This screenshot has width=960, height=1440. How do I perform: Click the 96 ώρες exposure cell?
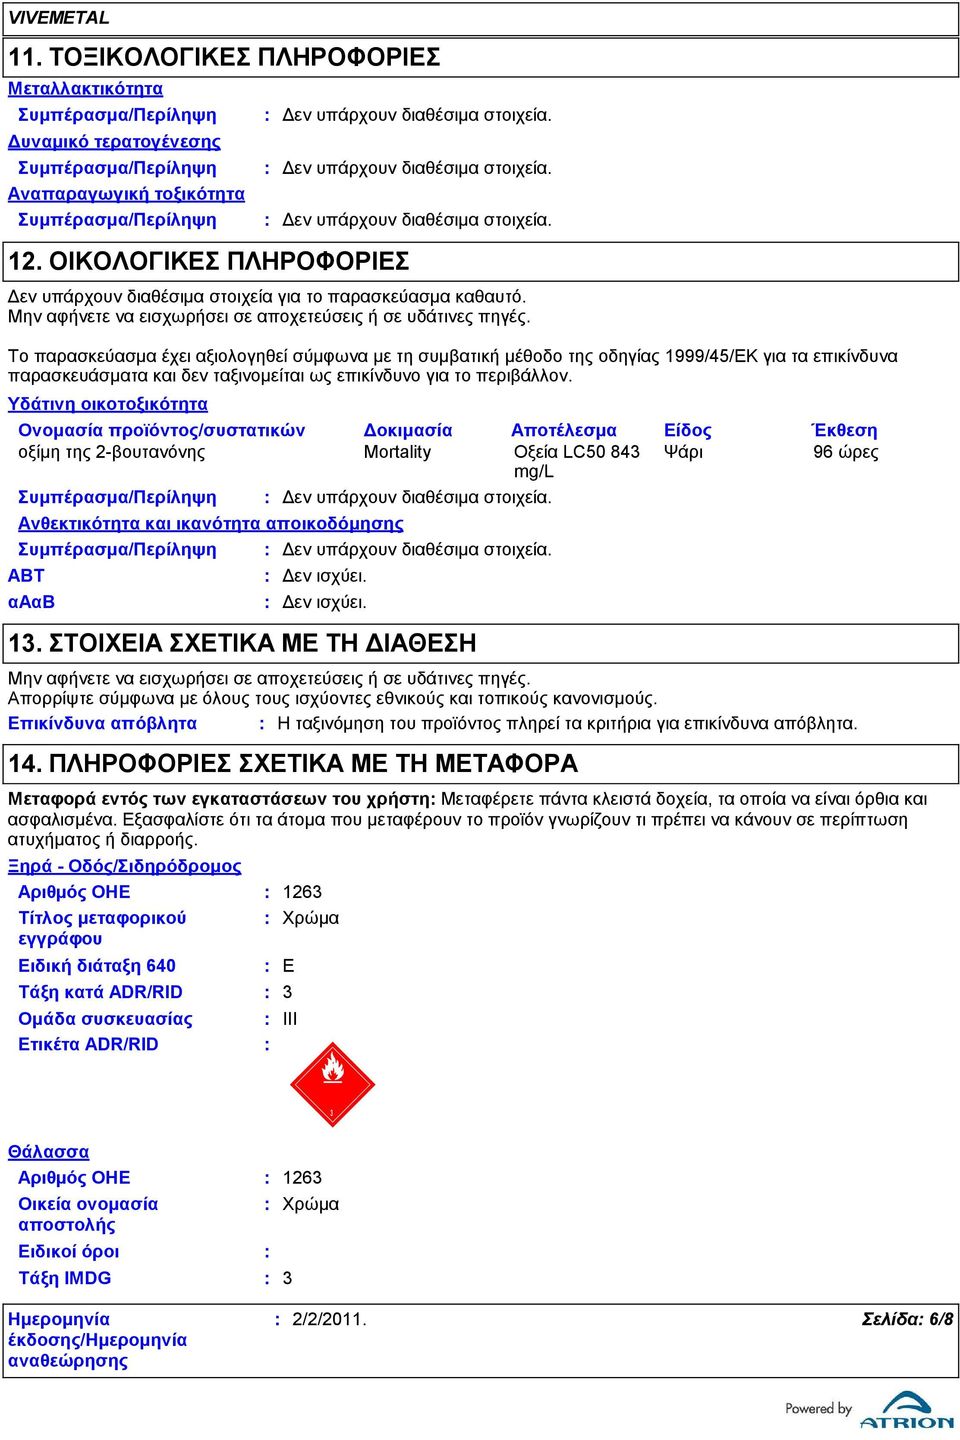pos(846,452)
